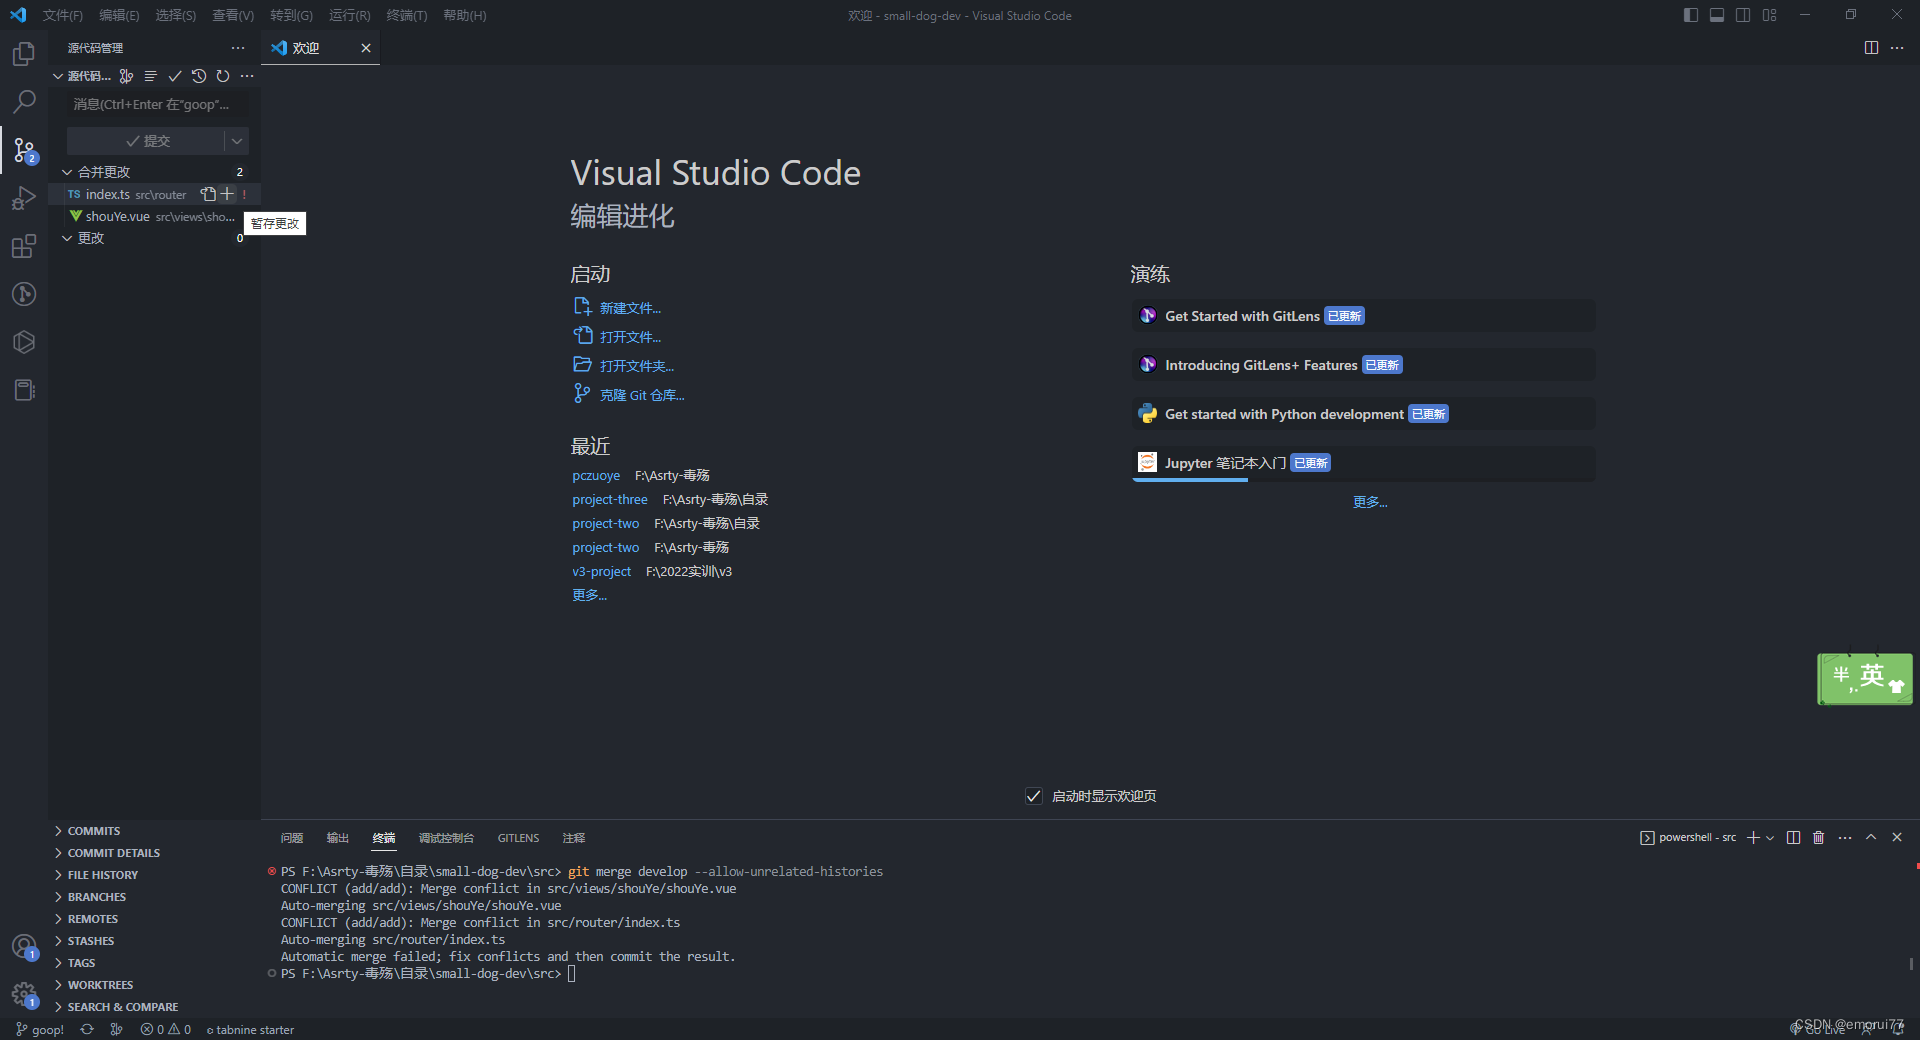Open the 查看(V) menu
Viewport: 1920px width, 1040px height.
coord(233,15)
